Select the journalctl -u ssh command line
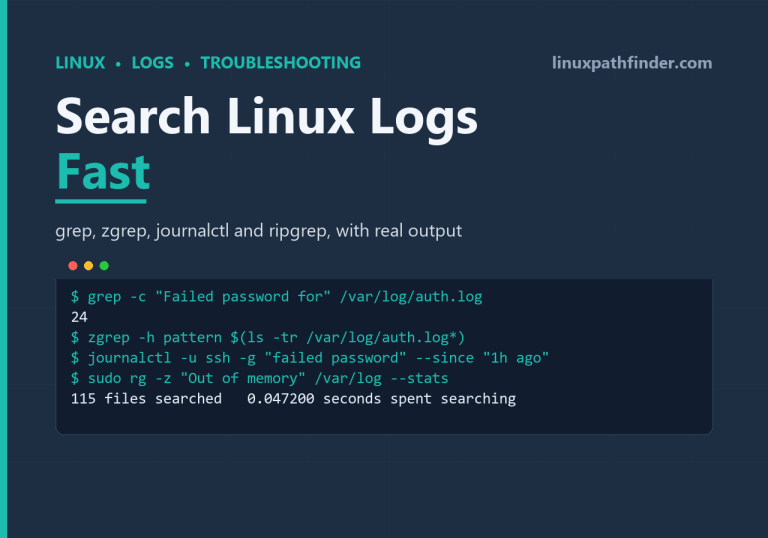Screen dimensions: 768x538 coord(310,358)
